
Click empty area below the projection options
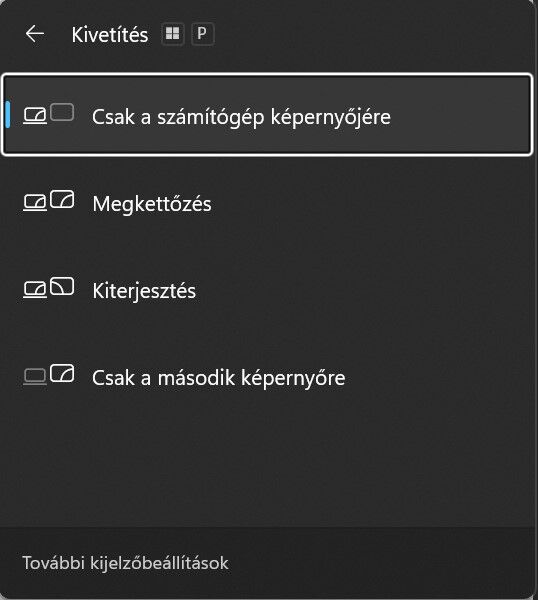pos(267,473)
